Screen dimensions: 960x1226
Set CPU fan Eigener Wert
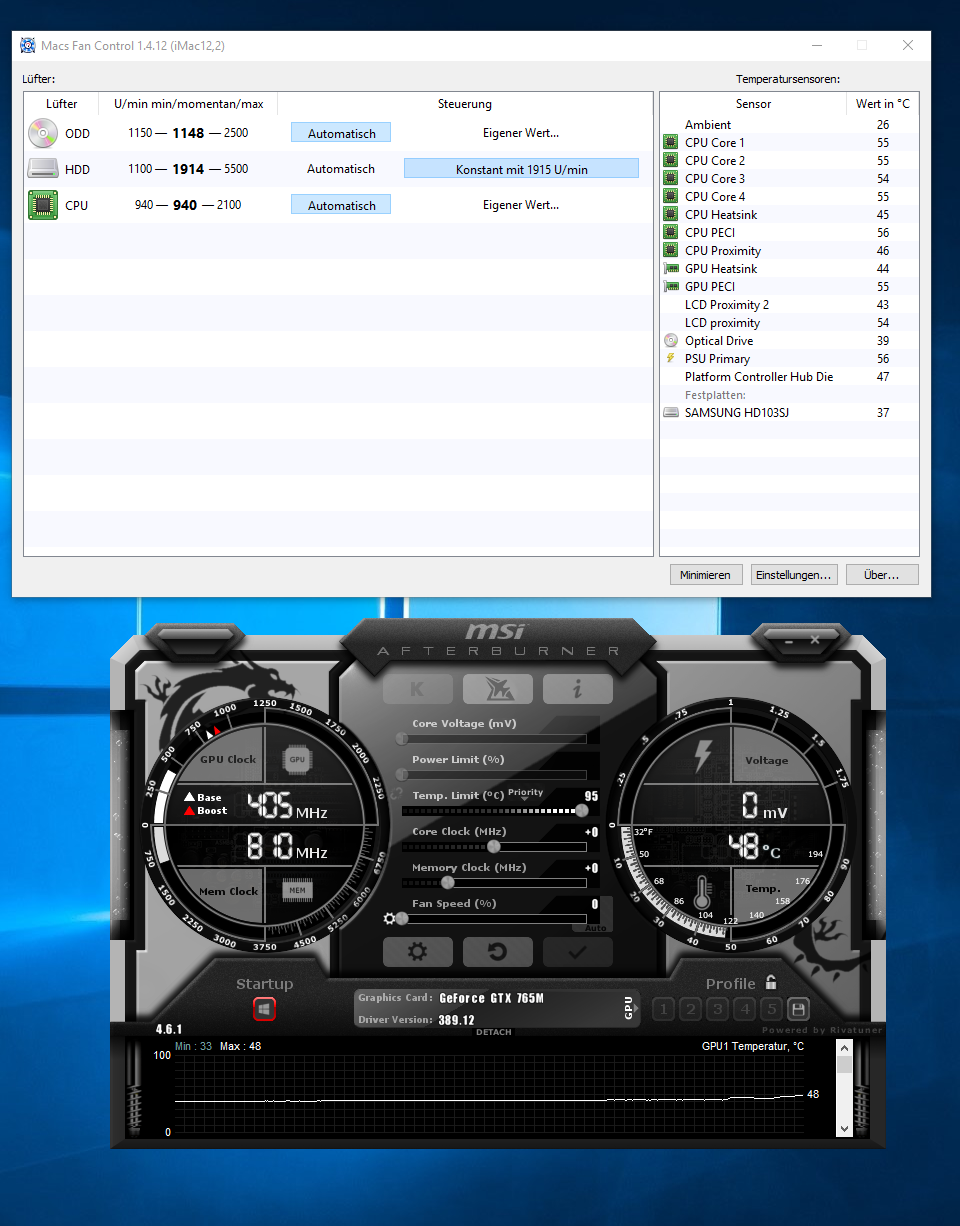521,205
